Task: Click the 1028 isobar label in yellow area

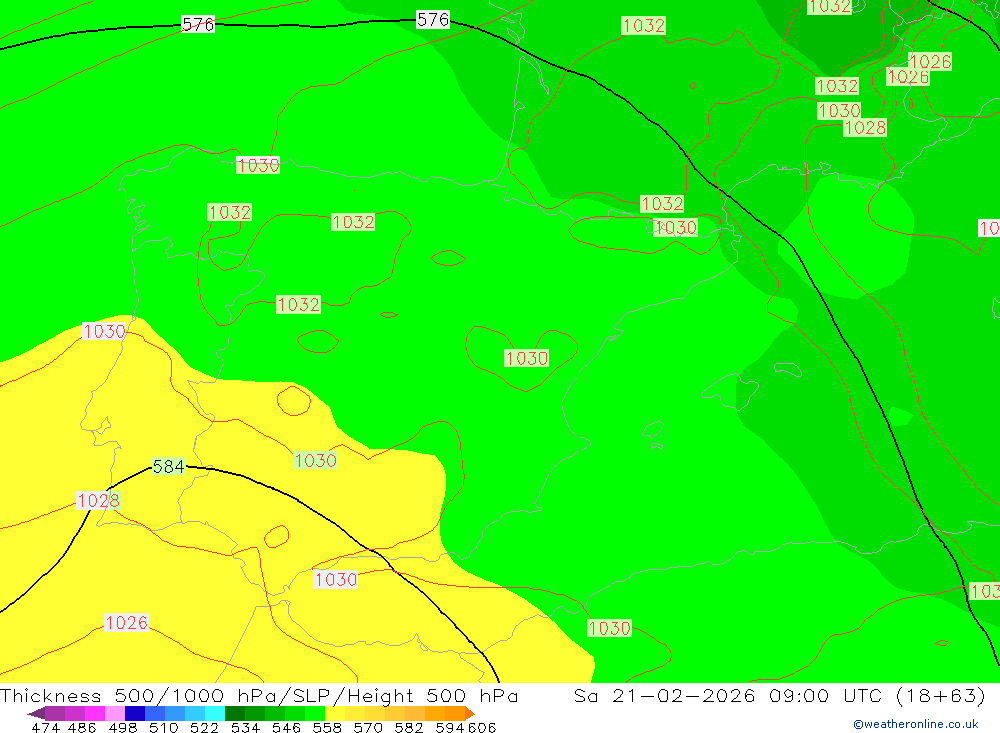Action: (x=98, y=500)
